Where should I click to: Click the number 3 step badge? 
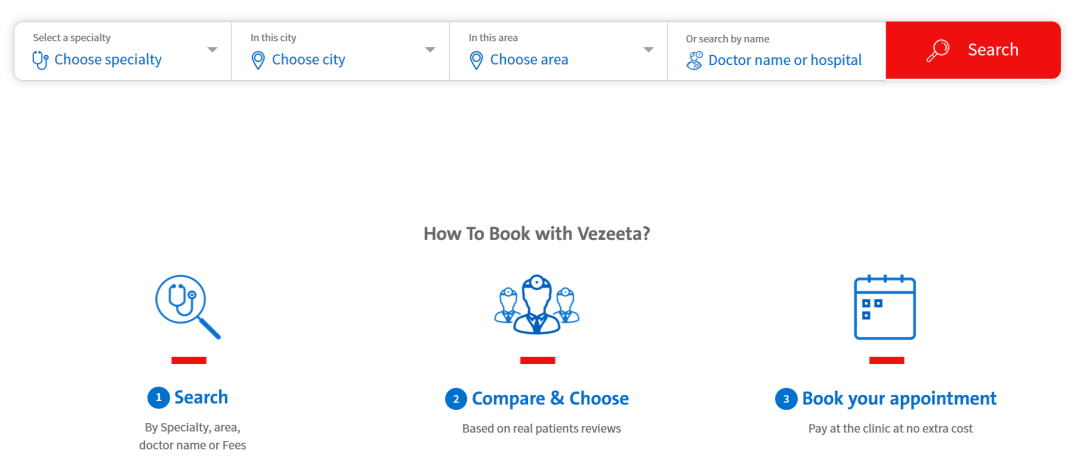[x=786, y=399]
